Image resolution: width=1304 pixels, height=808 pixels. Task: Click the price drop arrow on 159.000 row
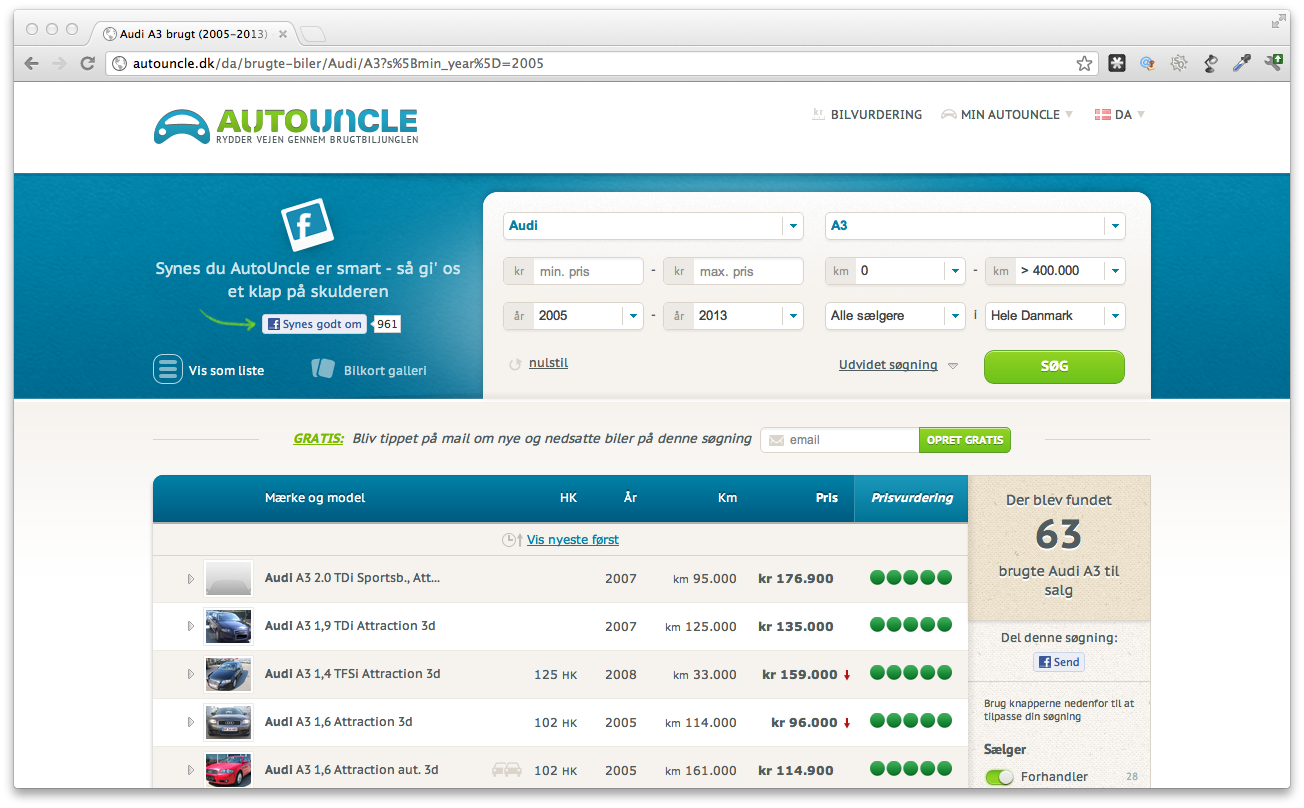pyautogui.click(x=847, y=675)
